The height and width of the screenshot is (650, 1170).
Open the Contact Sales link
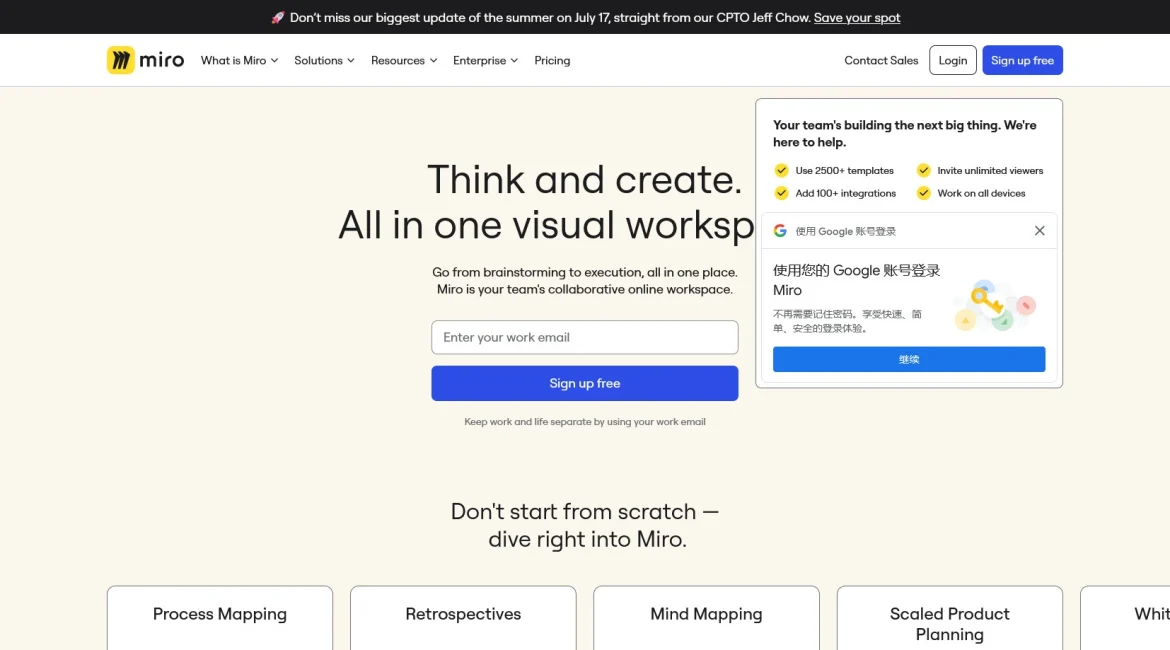pyautogui.click(x=881, y=60)
